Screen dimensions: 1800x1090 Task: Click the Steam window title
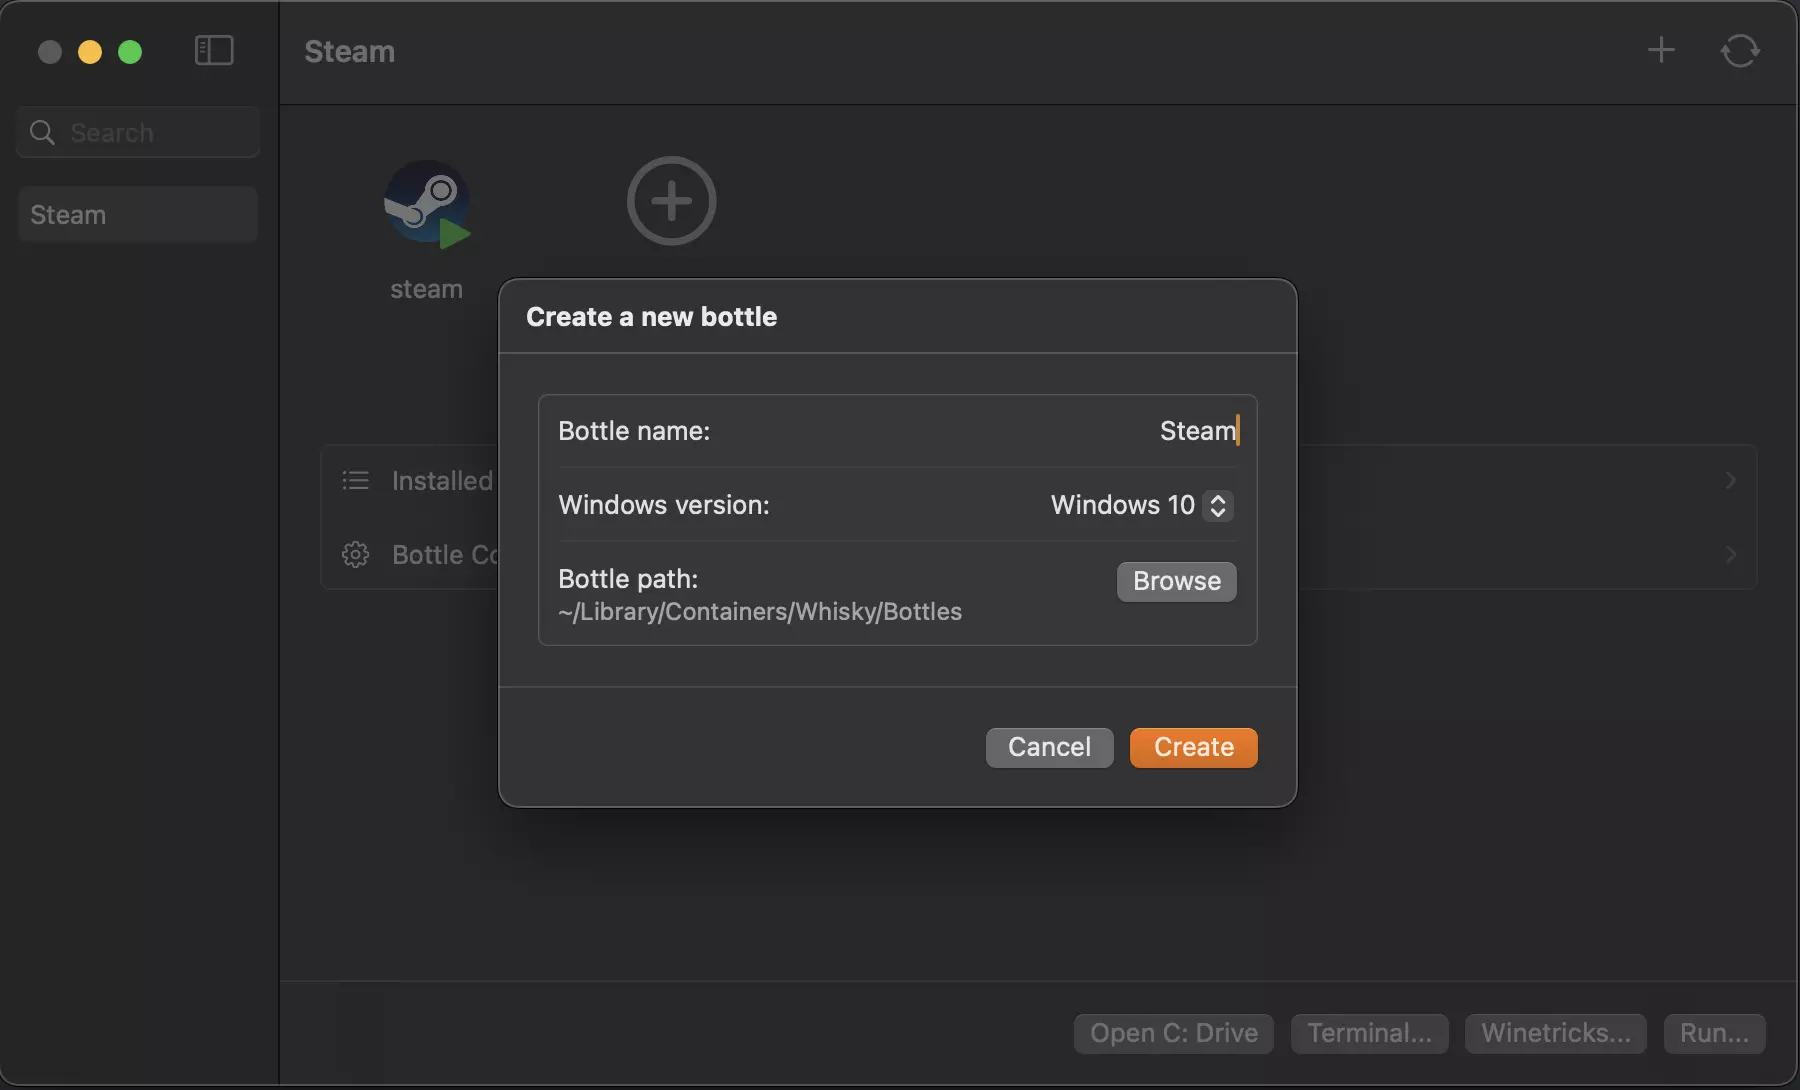pyautogui.click(x=350, y=51)
